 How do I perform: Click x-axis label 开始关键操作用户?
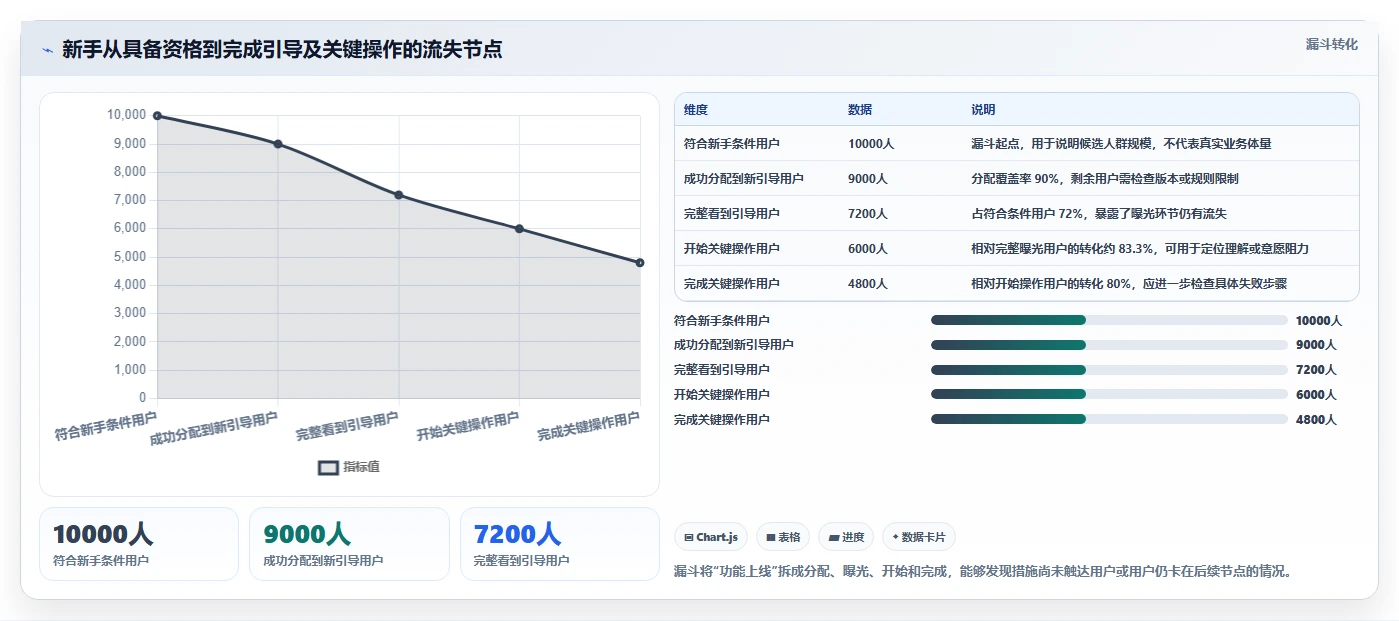tap(468, 427)
